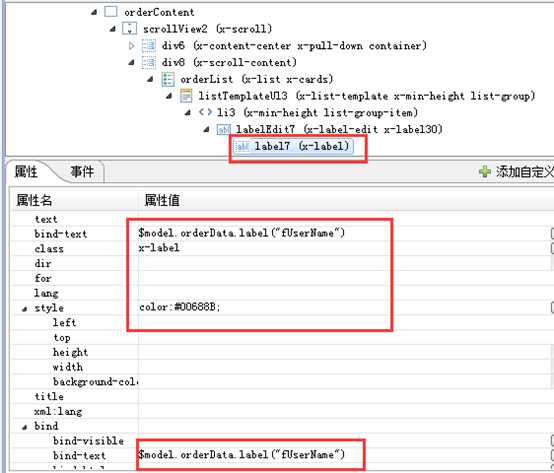The height and width of the screenshot is (473, 554).
Task: Click the label7 component icon
Action: point(242,146)
